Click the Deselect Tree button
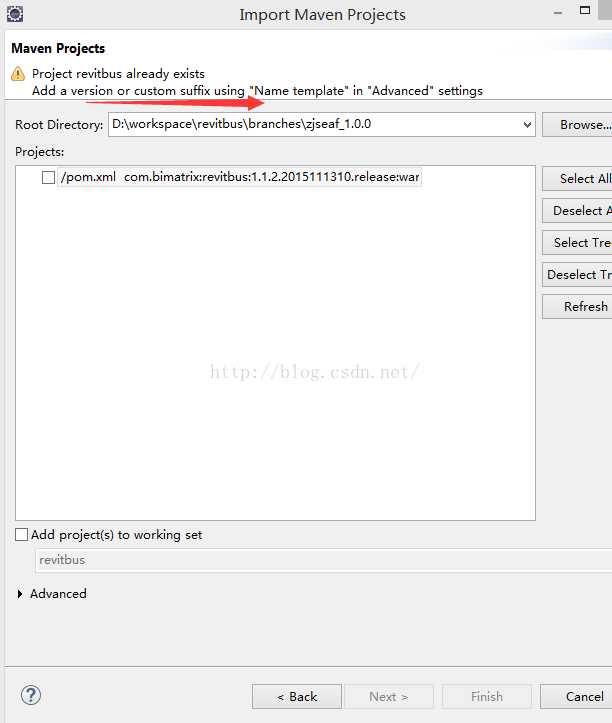This screenshot has width=612, height=723. coord(578,275)
